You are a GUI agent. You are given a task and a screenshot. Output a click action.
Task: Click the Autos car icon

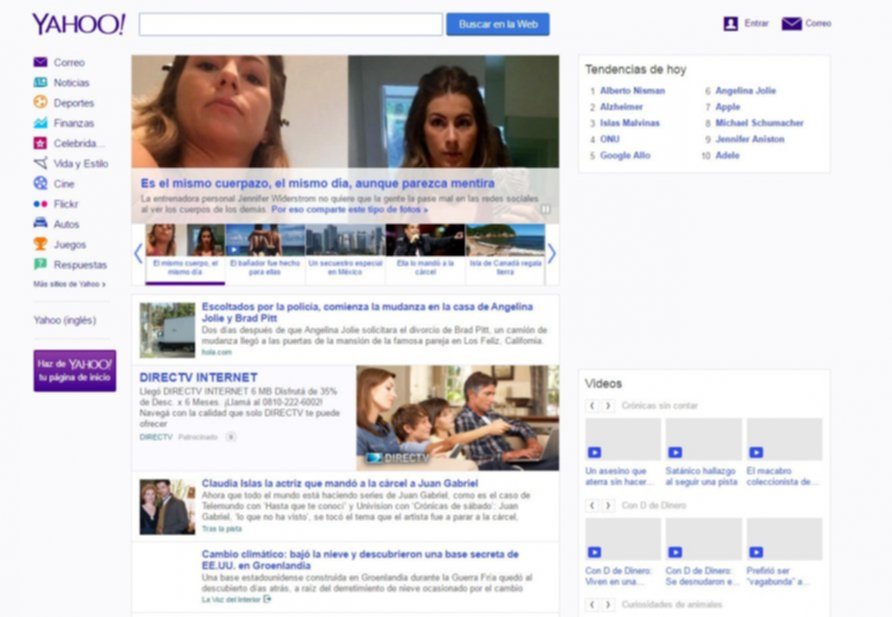pos(40,223)
